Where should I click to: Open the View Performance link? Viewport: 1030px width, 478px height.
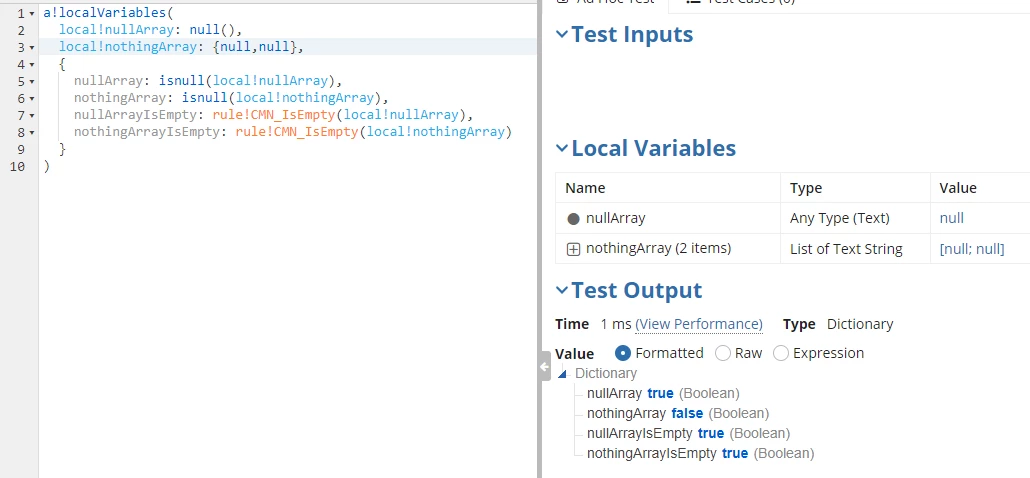[x=699, y=324]
